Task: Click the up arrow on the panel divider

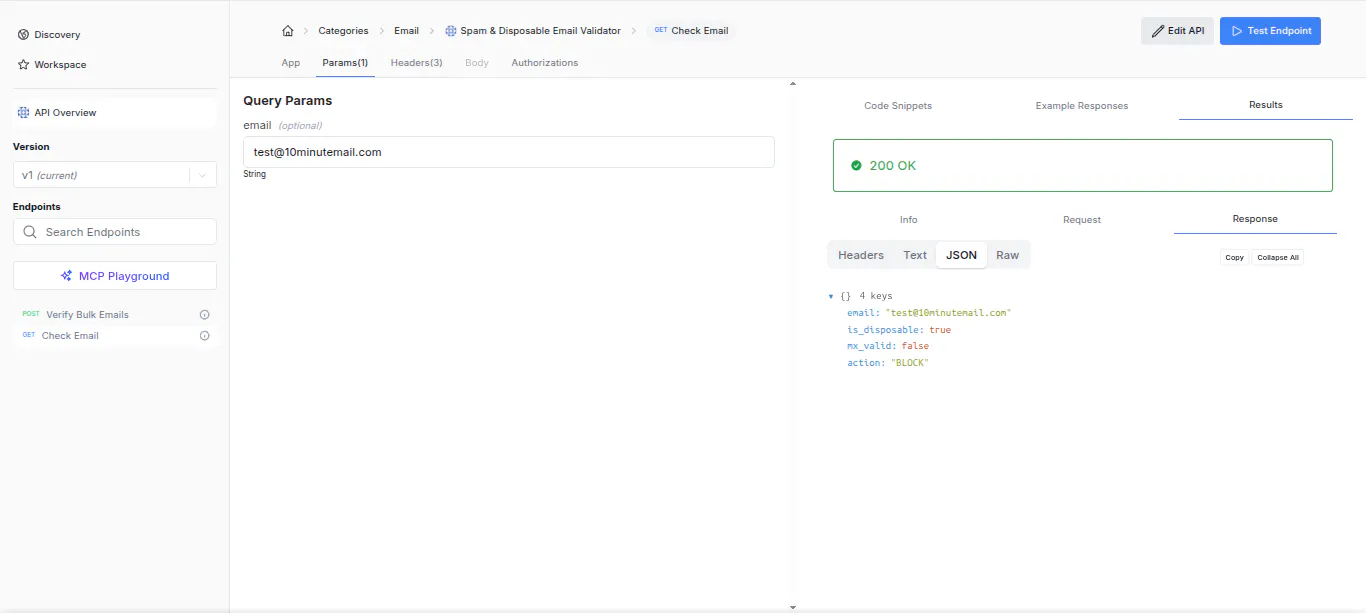Action: click(x=793, y=84)
